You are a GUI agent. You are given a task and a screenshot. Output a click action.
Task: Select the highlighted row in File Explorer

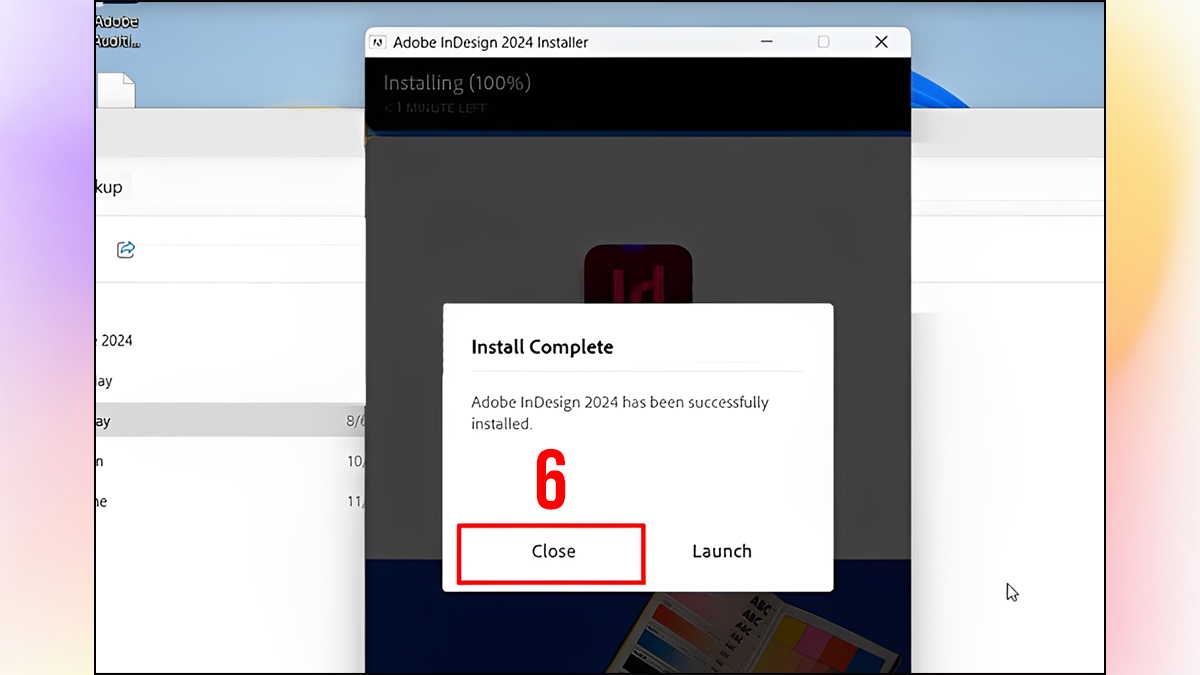(231, 421)
